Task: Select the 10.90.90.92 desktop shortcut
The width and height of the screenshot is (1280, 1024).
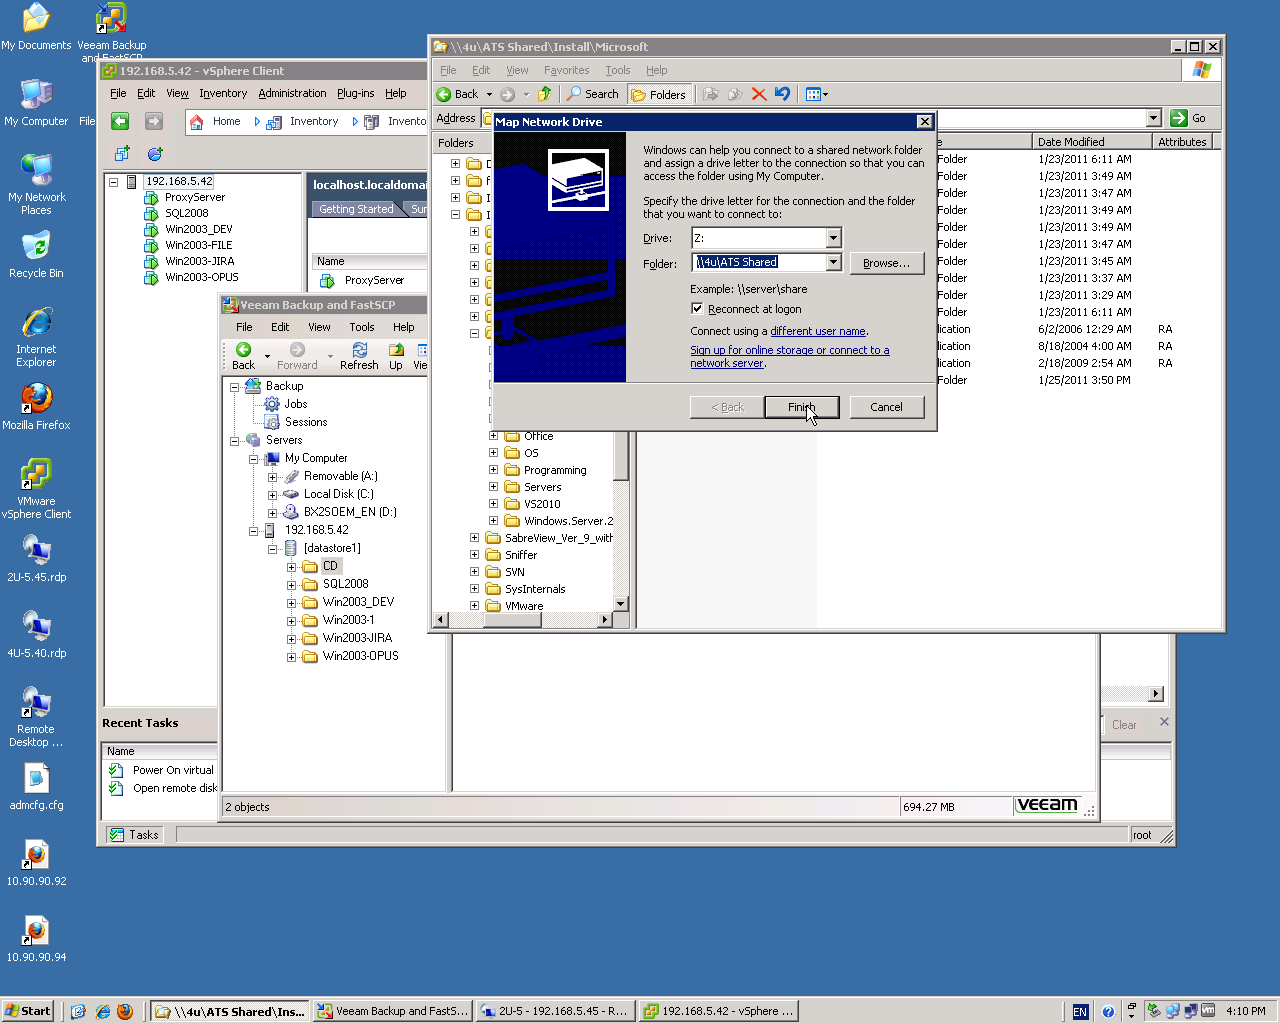Action: [x=36, y=862]
